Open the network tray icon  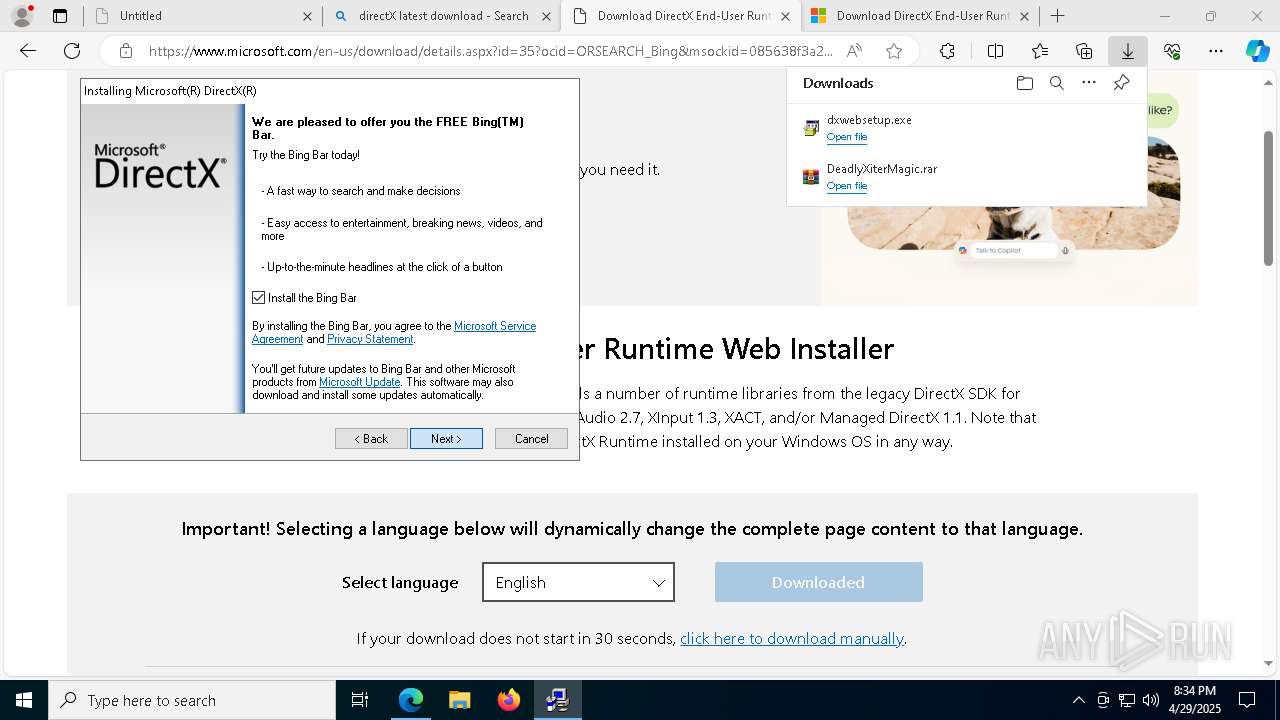click(x=1127, y=700)
